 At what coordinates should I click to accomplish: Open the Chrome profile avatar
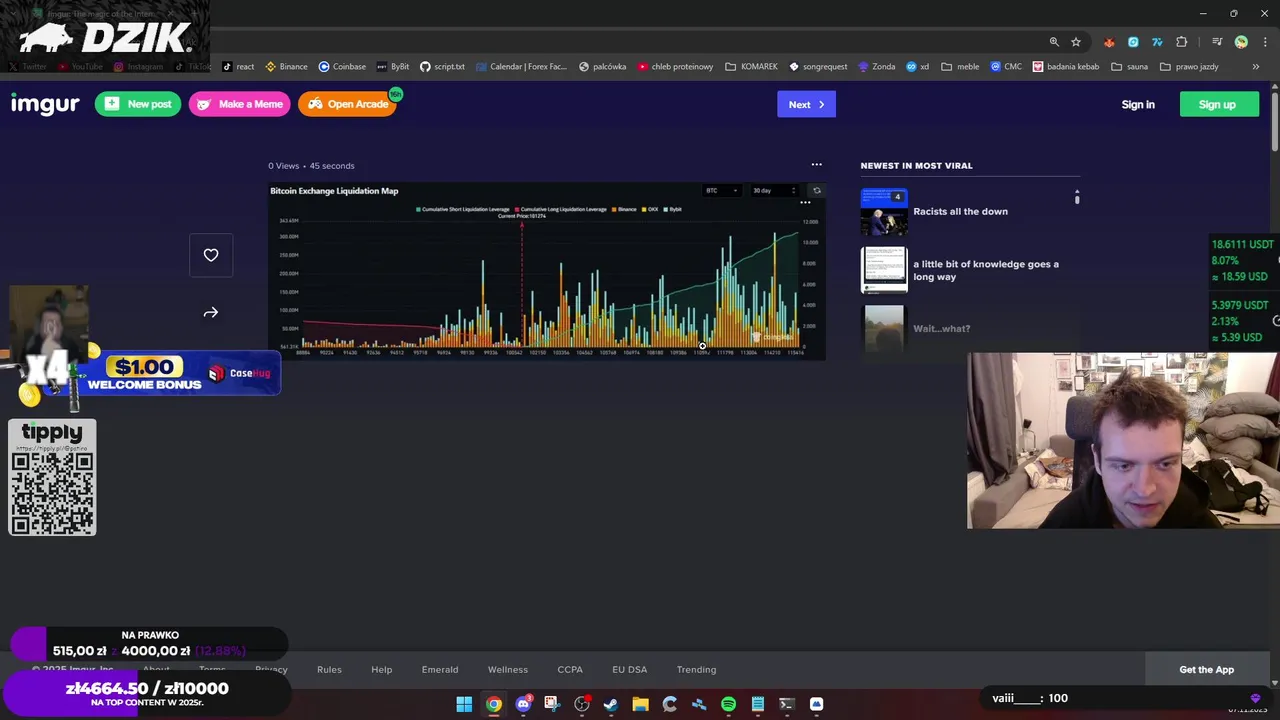1241,42
